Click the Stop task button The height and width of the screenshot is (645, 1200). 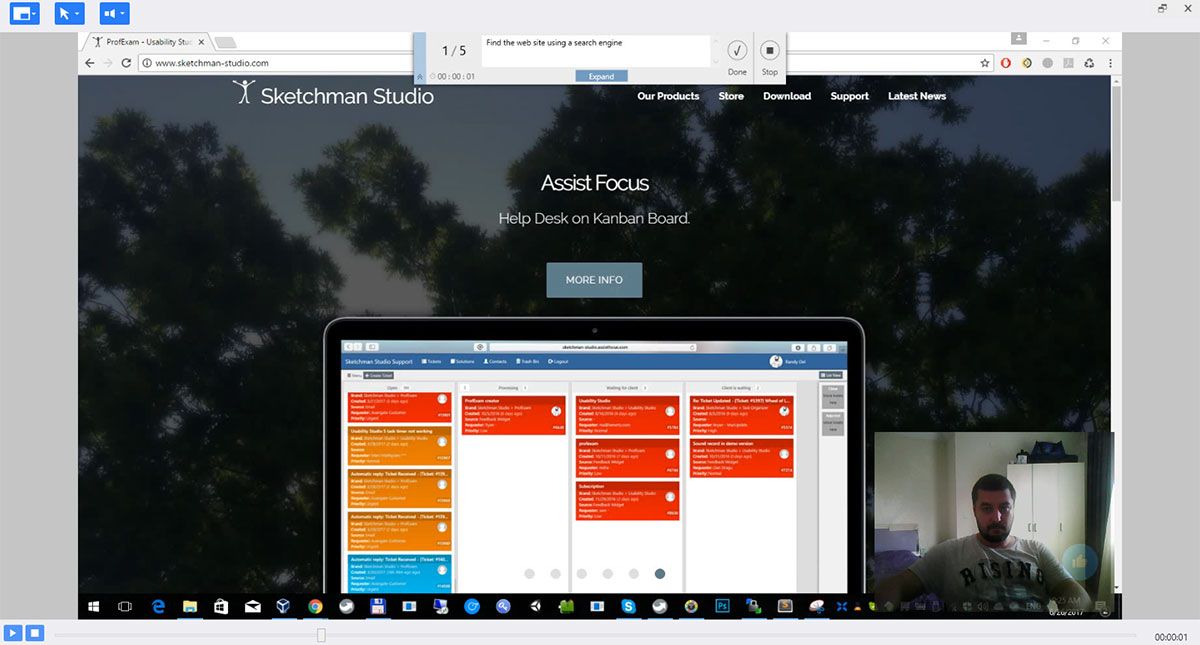pos(769,50)
